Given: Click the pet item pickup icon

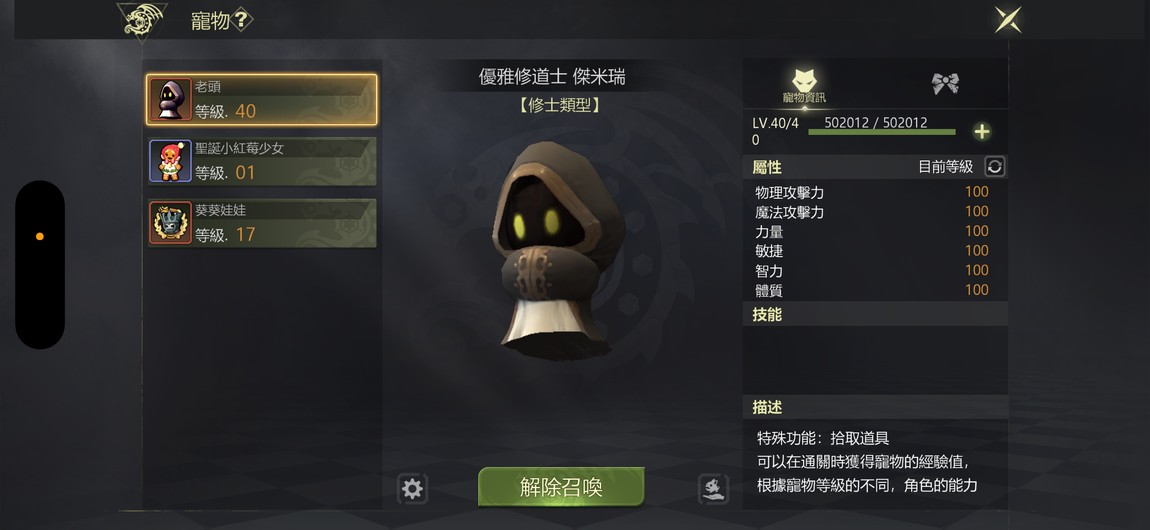Looking at the screenshot, I should [713, 489].
